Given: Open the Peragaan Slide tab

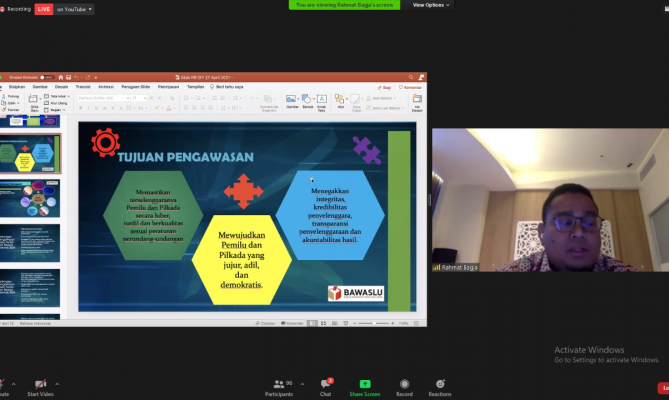Looking at the screenshot, I should tap(137, 87).
